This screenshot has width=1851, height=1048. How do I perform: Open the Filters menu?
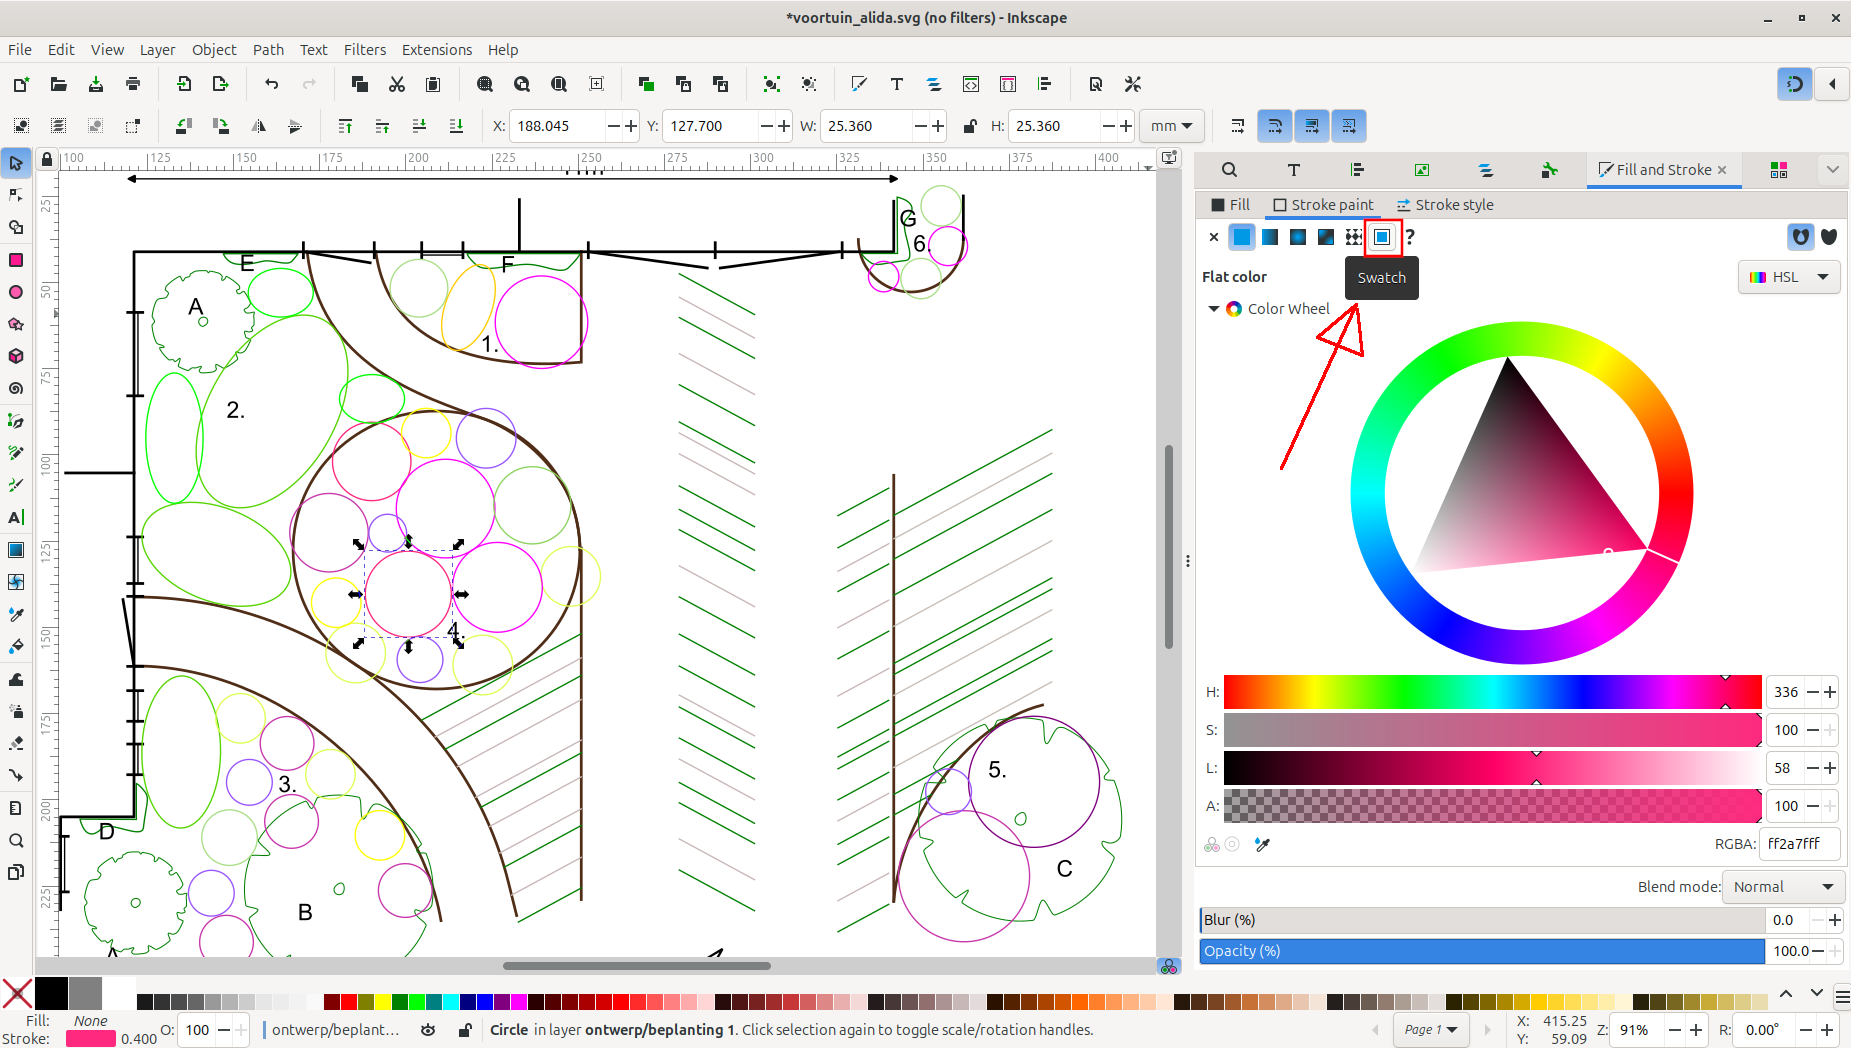tap(365, 49)
